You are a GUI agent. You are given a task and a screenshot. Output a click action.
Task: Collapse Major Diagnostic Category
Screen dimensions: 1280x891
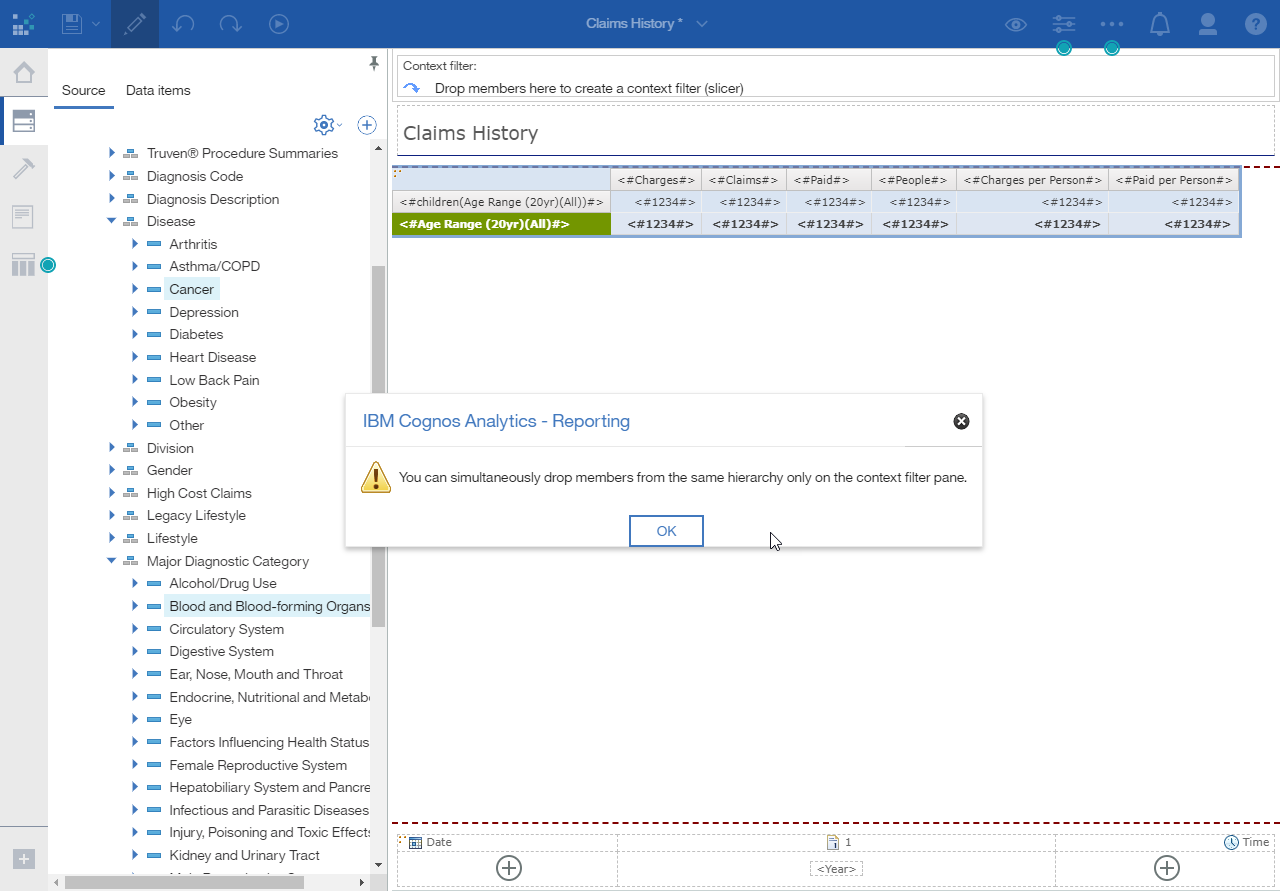pos(112,561)
